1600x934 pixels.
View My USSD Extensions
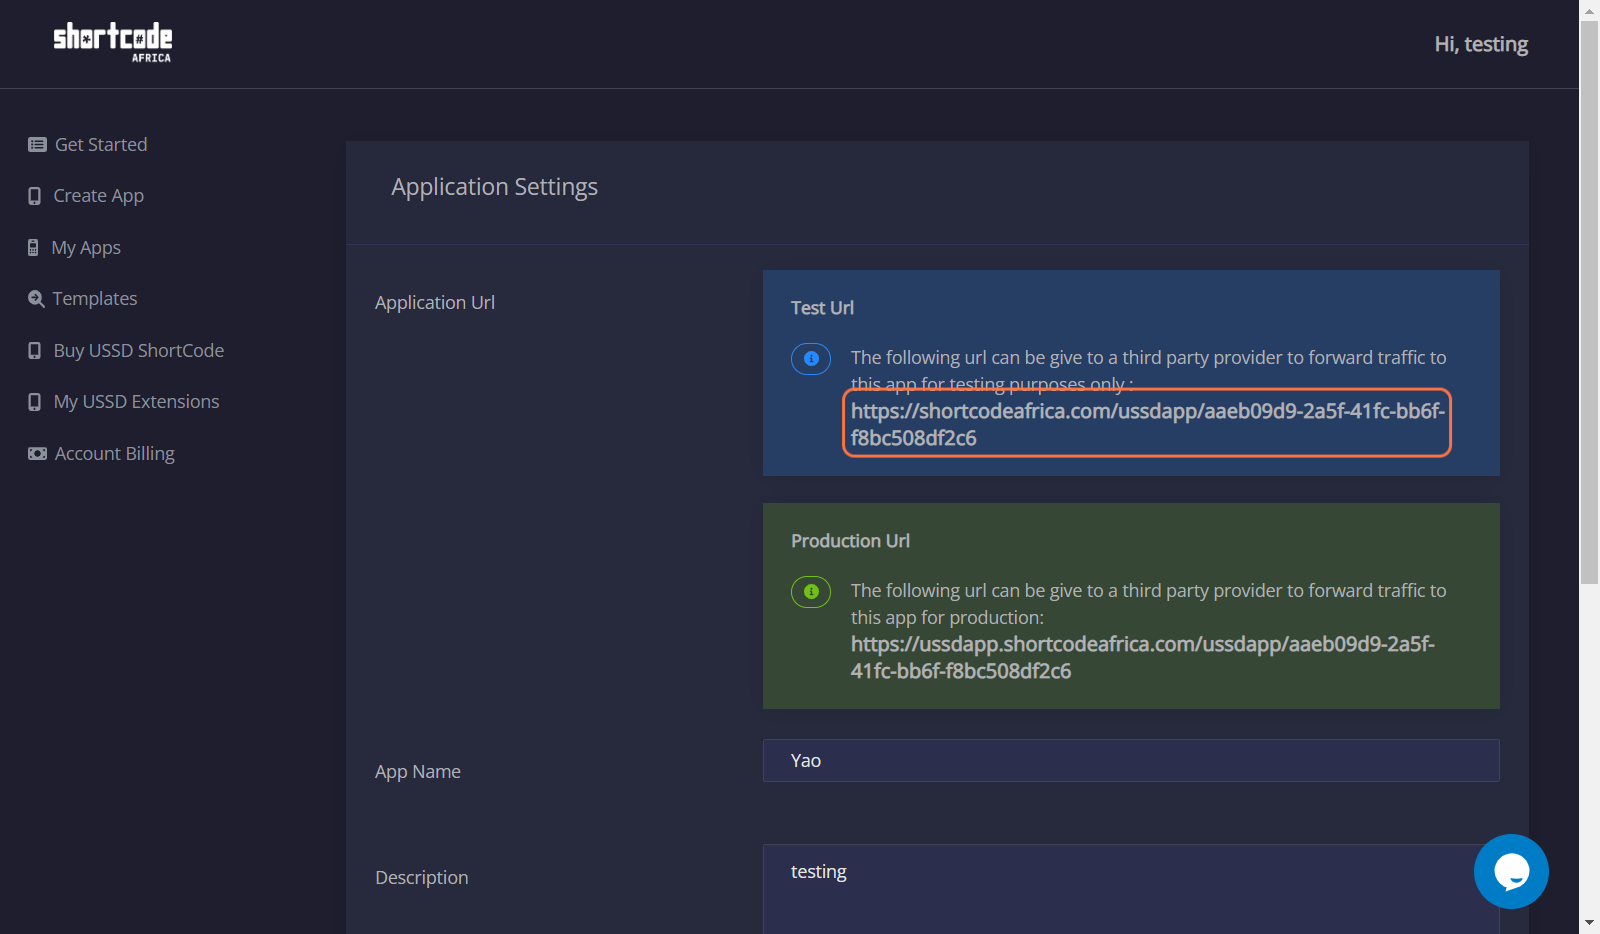pos(136,402)
